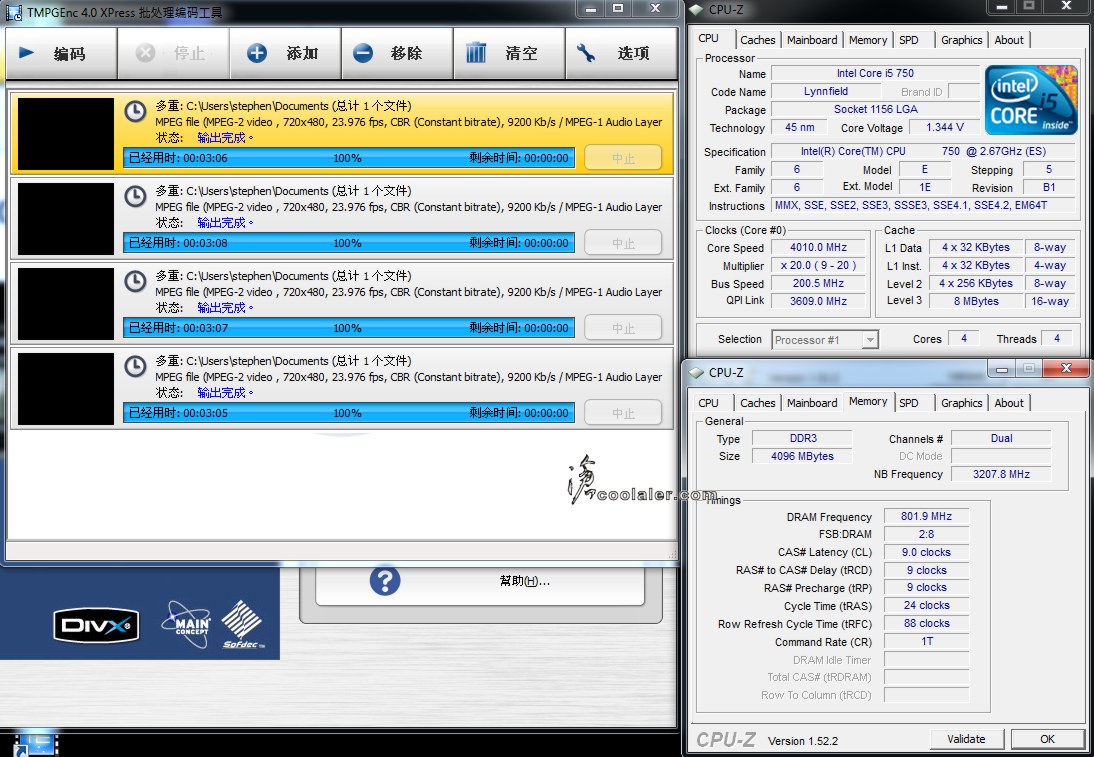The image size is (1094, 757).
Task: Select thumbnail of job with 00:03:05 elapsed
Action: pos(66,389)
